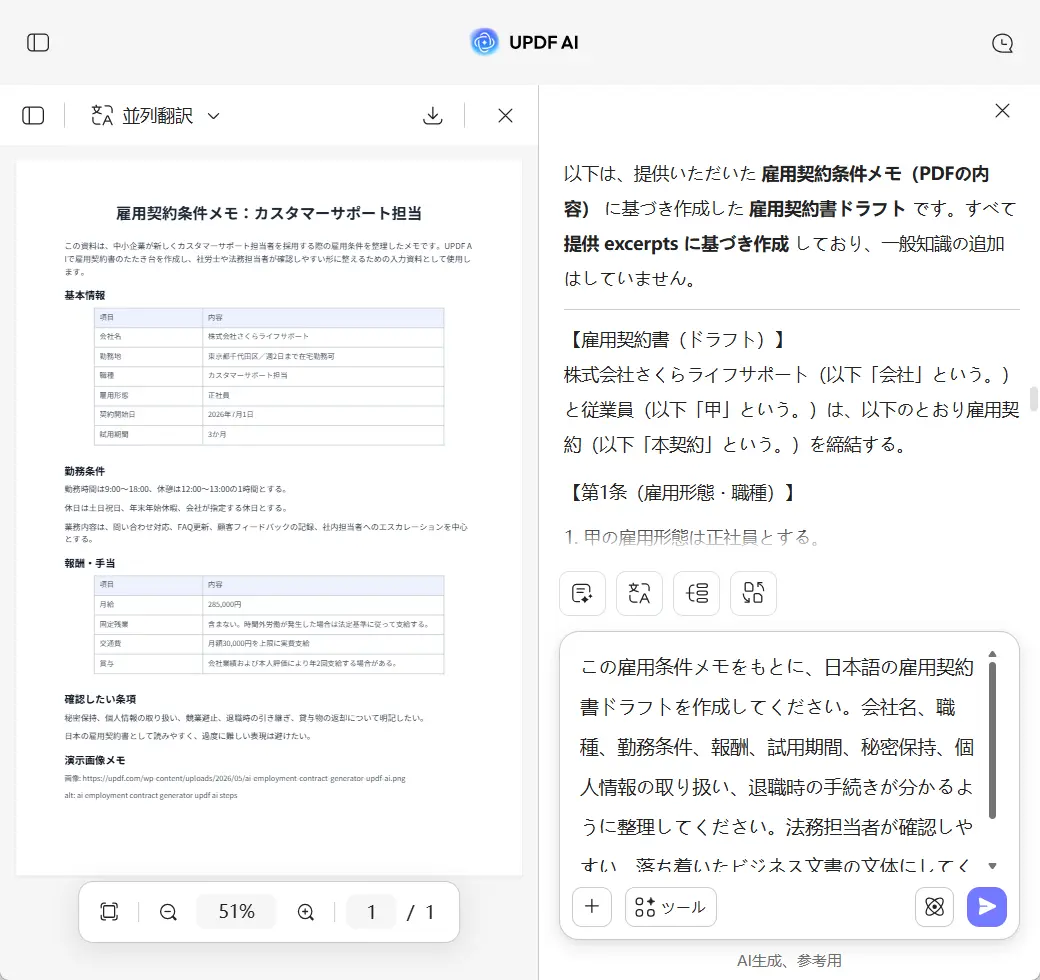The height and width of the screenshot is (980, 1040).
Task: Send the prompt with the arrow button
Action: point(987,906)
